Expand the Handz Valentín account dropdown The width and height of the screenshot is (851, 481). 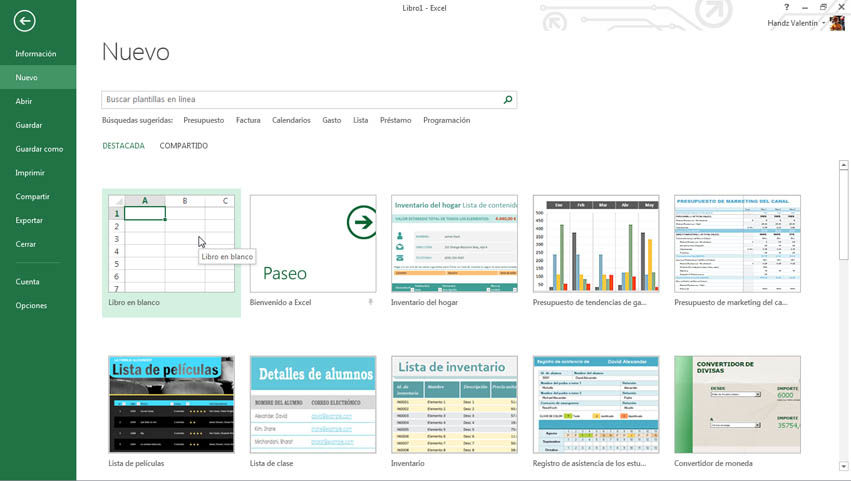(824, 23)
